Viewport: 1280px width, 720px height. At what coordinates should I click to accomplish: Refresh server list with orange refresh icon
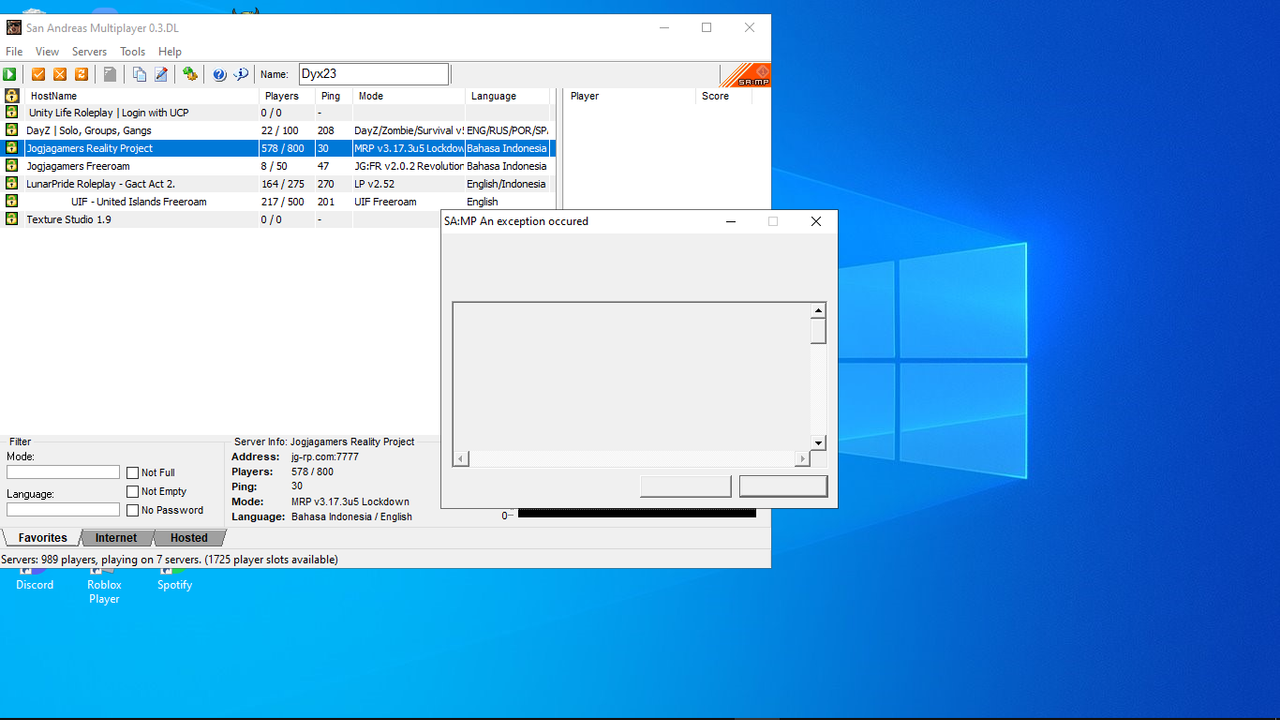pos(82,74)
